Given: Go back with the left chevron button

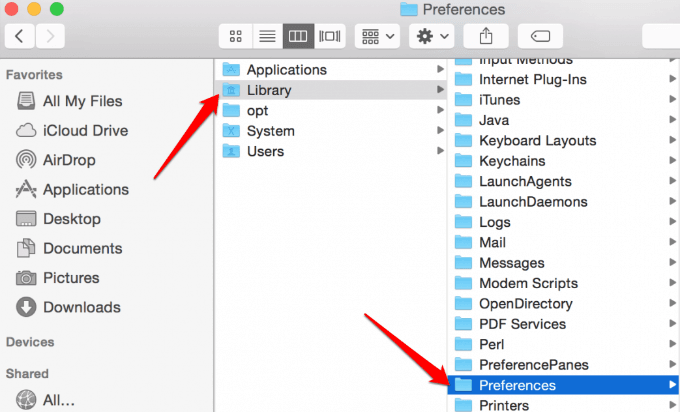Looking at the screenshot, I should [20, 36].
